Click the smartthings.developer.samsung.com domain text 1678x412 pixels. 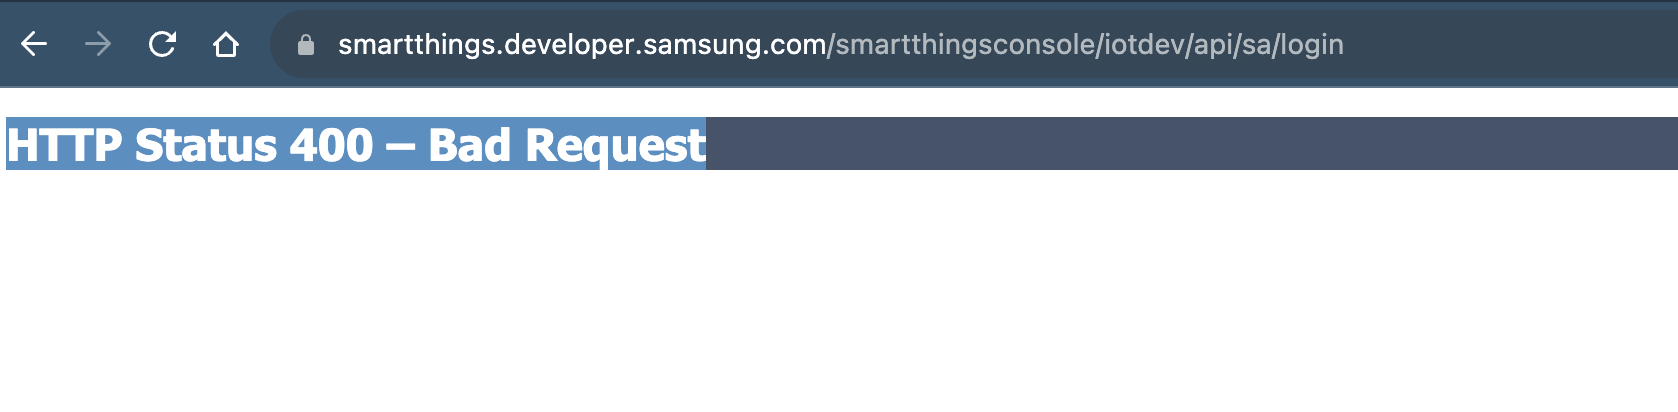point(582,44)
